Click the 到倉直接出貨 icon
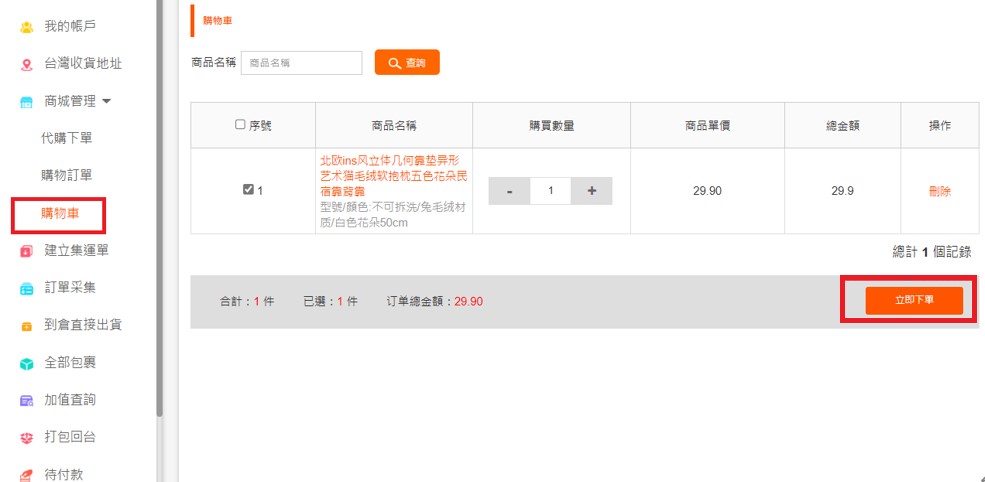The image size is (985, 482). 27,326
